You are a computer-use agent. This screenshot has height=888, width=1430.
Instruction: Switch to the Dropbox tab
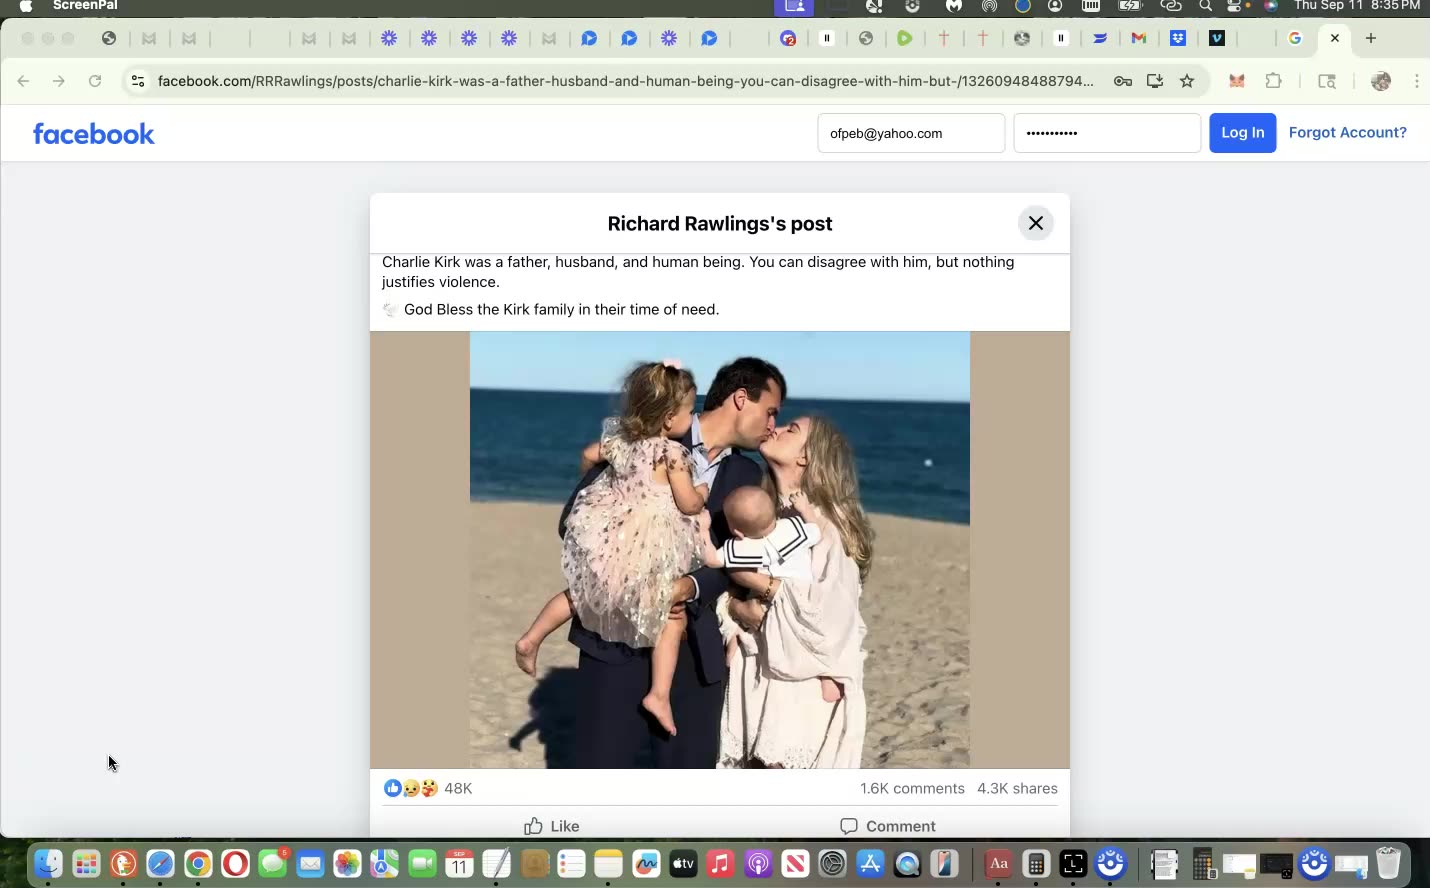coord(1178,38)
